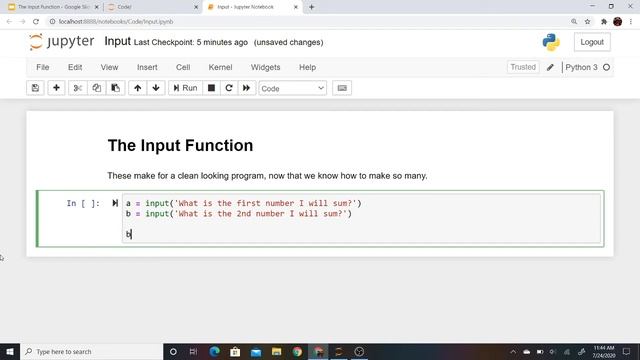The width and height of the screenshot is (640, 360).
Task: Rename notebook by clicking Input title
Action: pos(118,41)
